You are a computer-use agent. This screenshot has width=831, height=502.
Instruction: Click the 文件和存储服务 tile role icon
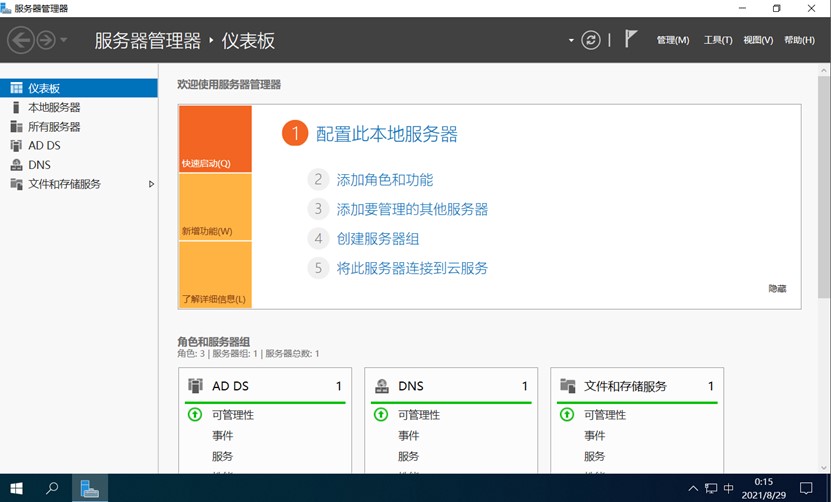[568, 386]
